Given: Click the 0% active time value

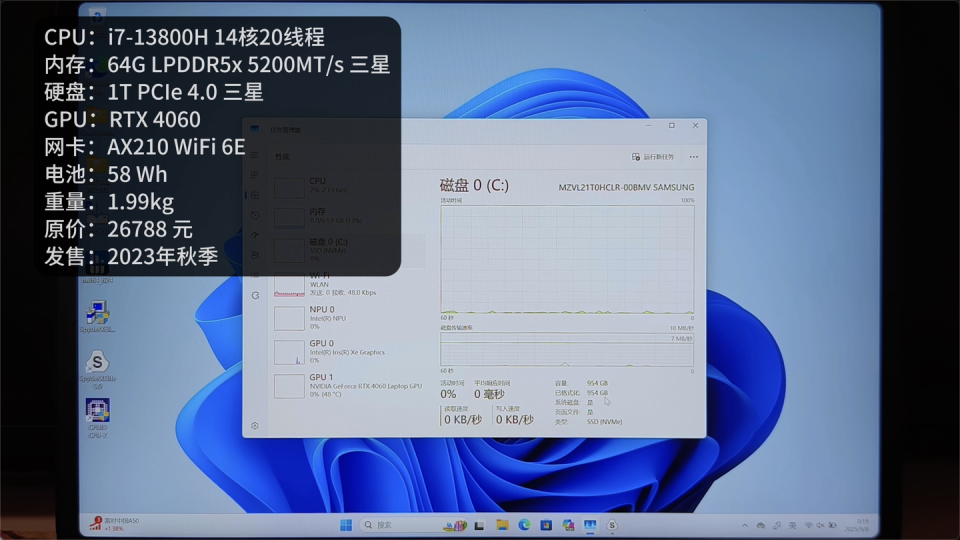Looking at the screenshot, I should [x=448, y=394].
